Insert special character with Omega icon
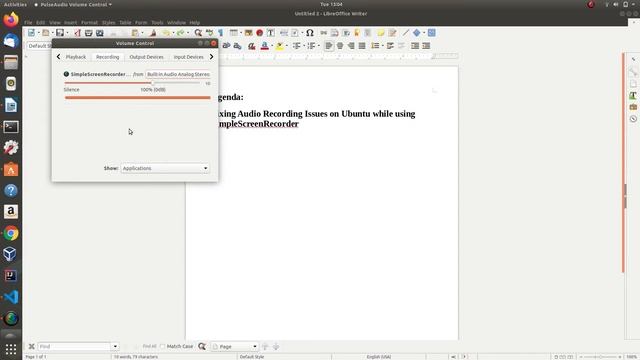Screen dimensions: 640x360 click(310, 33)
